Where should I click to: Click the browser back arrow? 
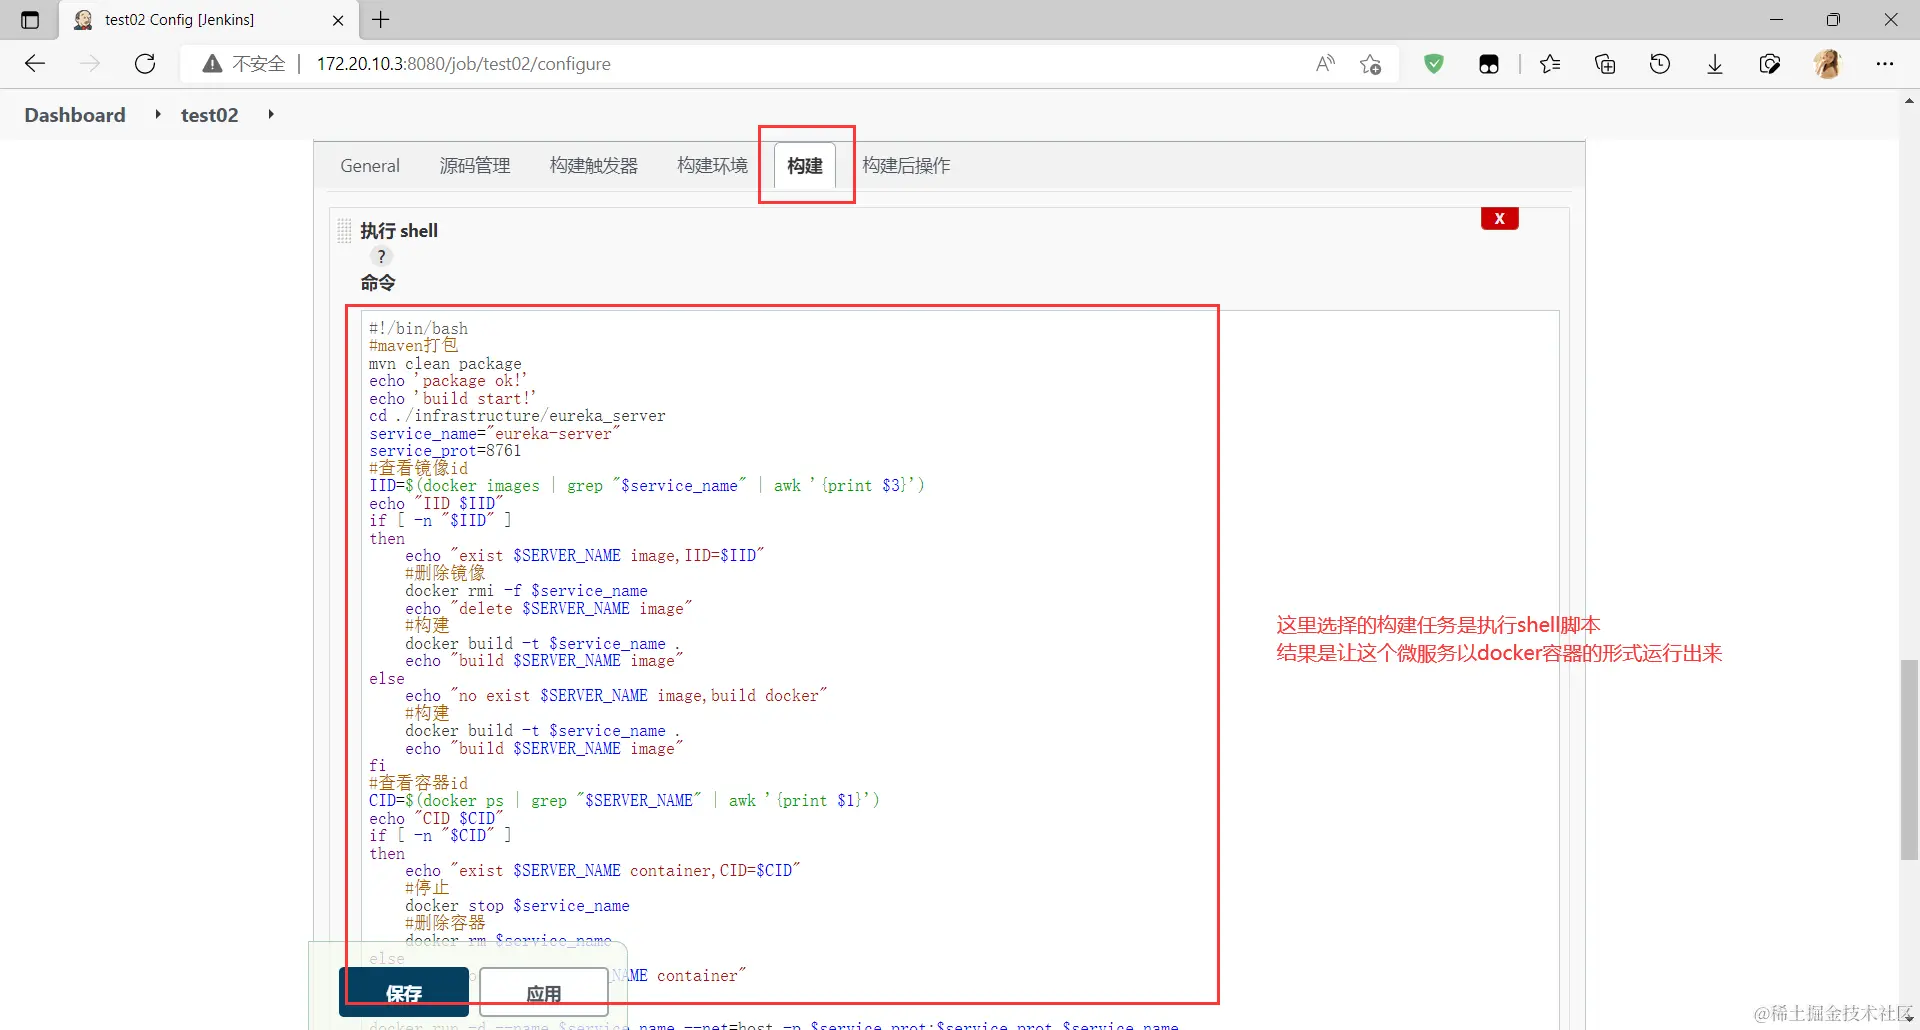pyautogui.click(x=35, y=63)
